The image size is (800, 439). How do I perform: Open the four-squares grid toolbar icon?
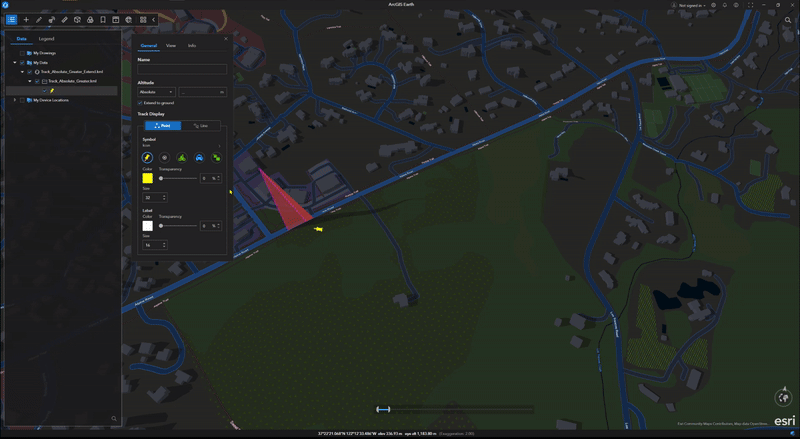(x=143, y=19)
